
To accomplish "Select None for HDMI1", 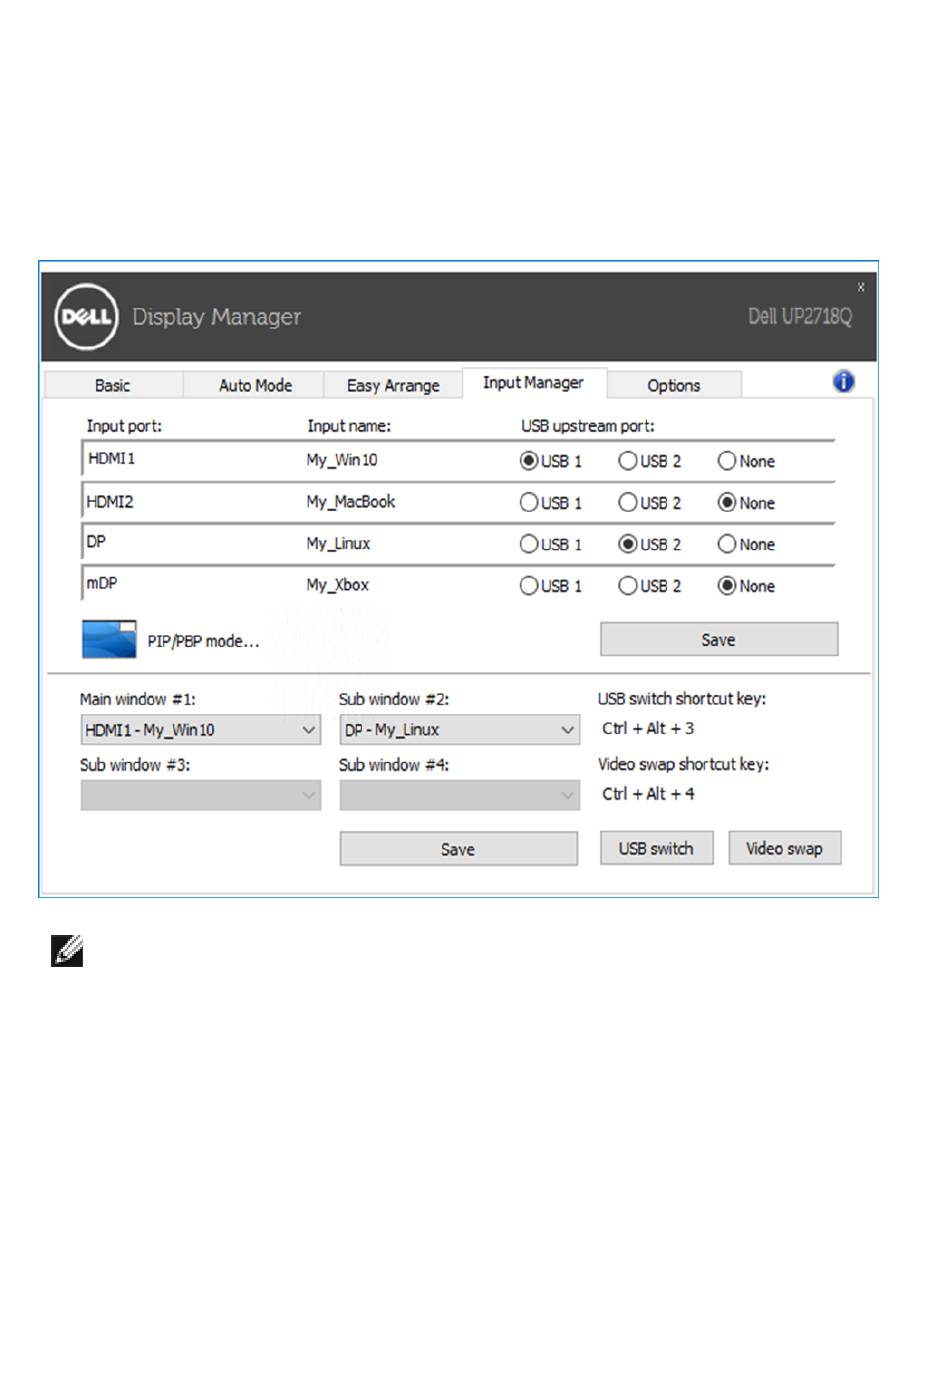I will point(727,461).
